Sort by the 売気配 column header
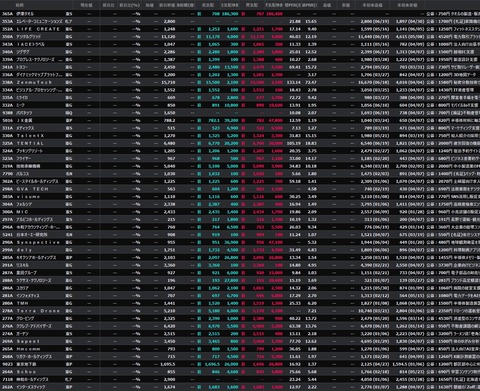Screen dimensions: 480x391 [208, 5]
